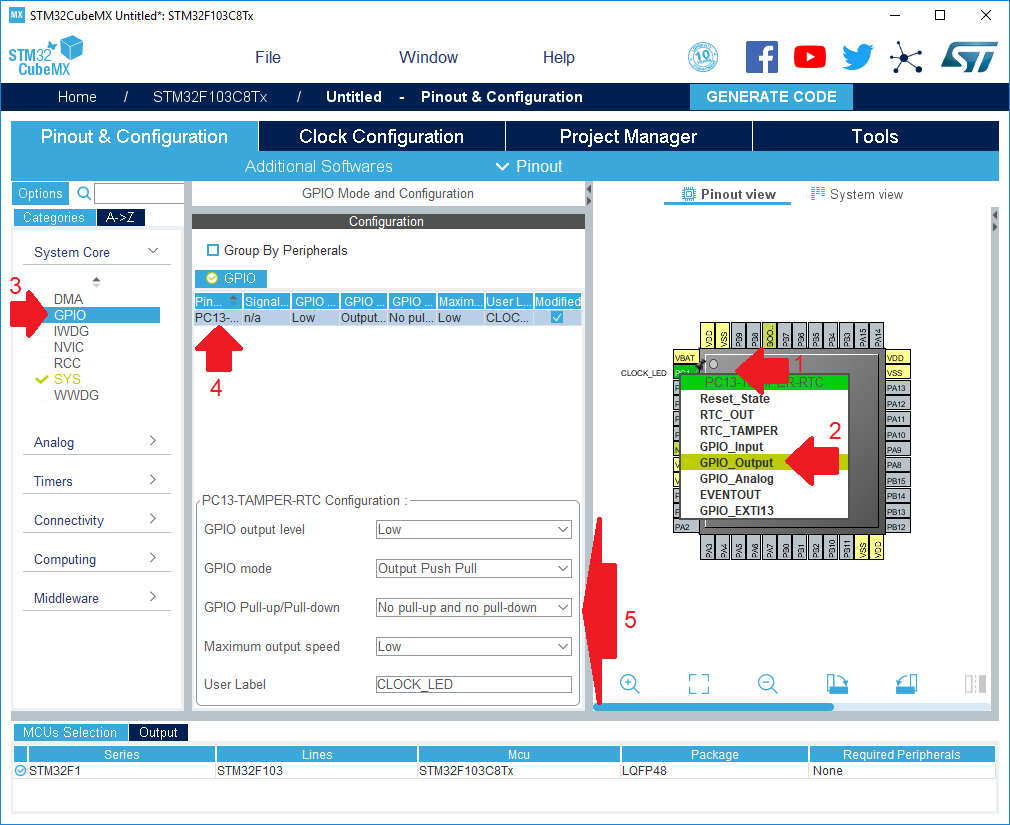Click the MX app icon in title bar
The width and height of the screenshot is (1010, 825).
[17, 15]
